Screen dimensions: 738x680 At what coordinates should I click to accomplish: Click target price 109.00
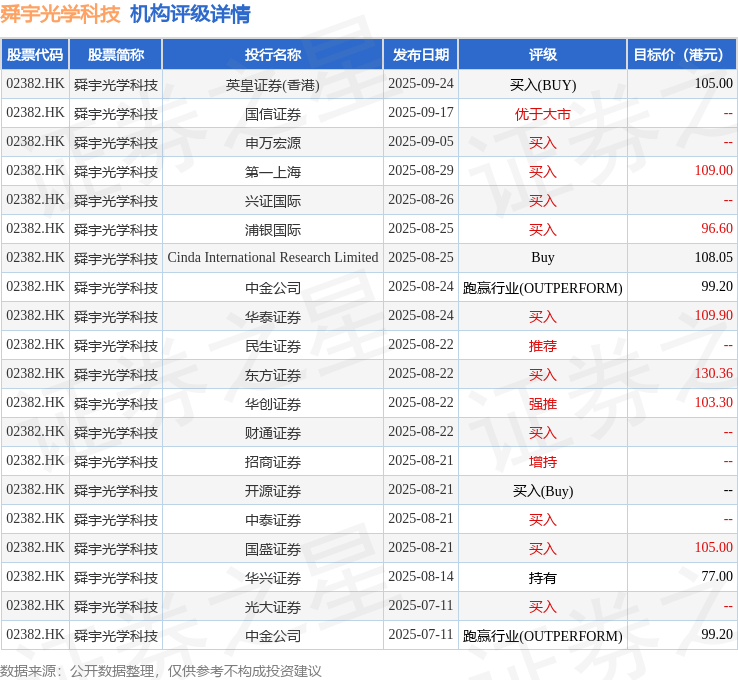[x=714, y=170]
